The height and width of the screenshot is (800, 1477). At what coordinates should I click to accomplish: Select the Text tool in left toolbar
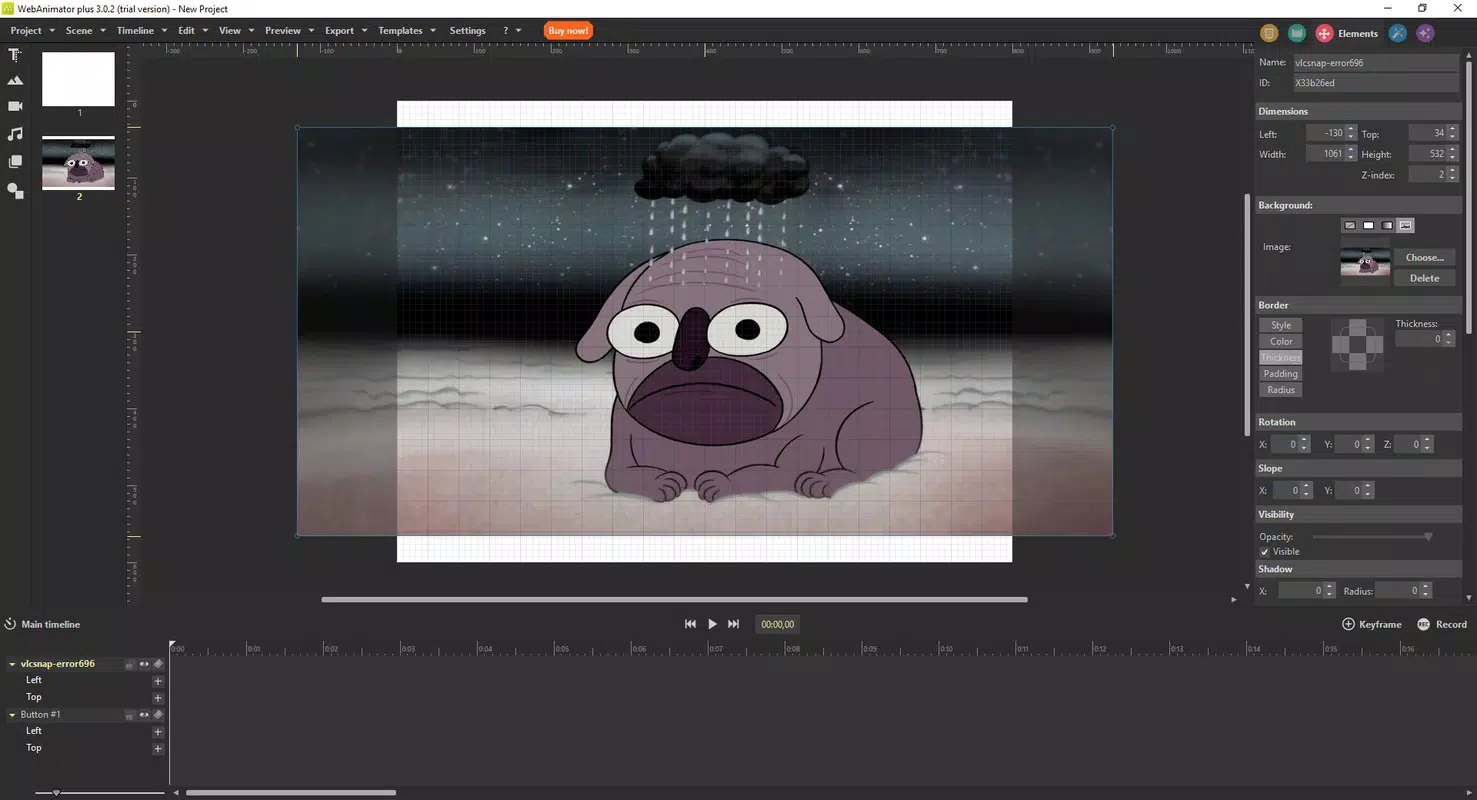click(x=15, y=55)
